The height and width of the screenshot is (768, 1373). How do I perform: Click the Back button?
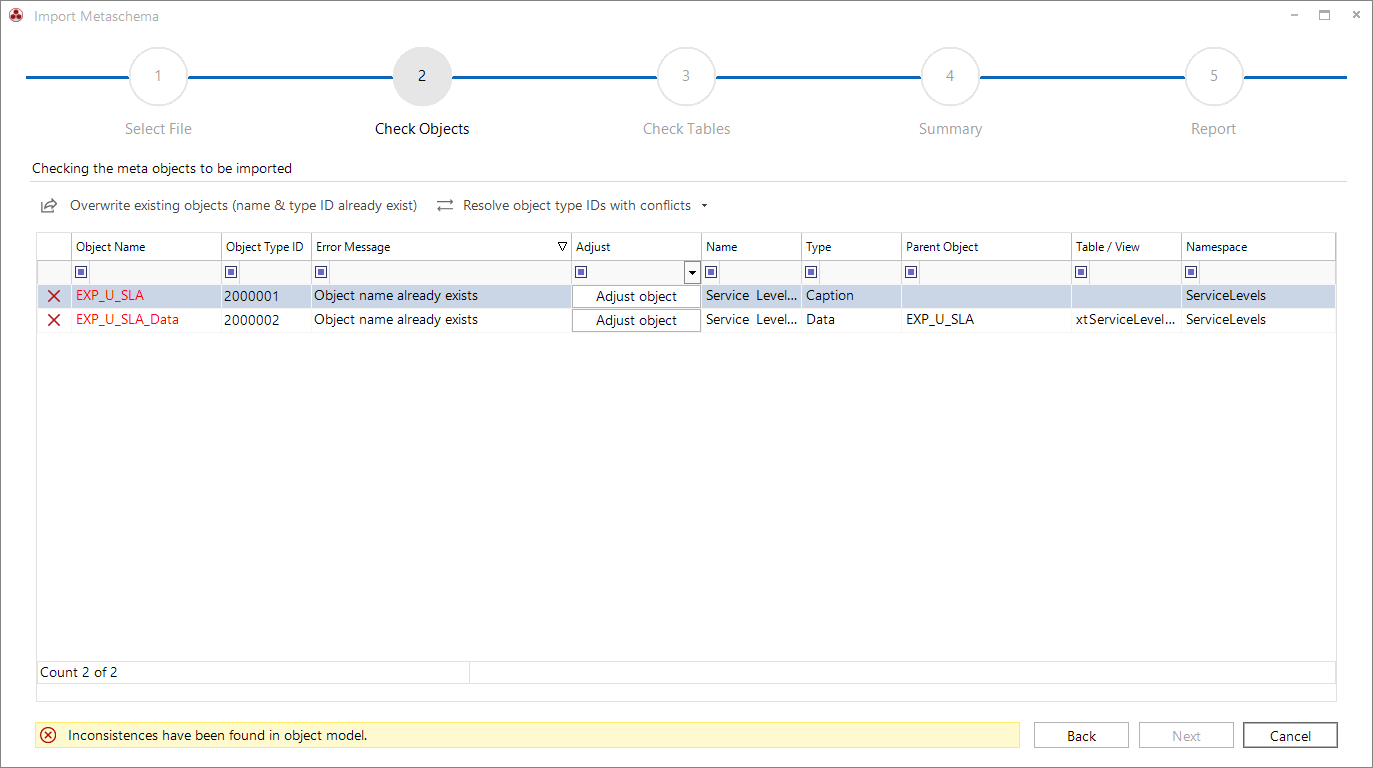(1081, 735)
